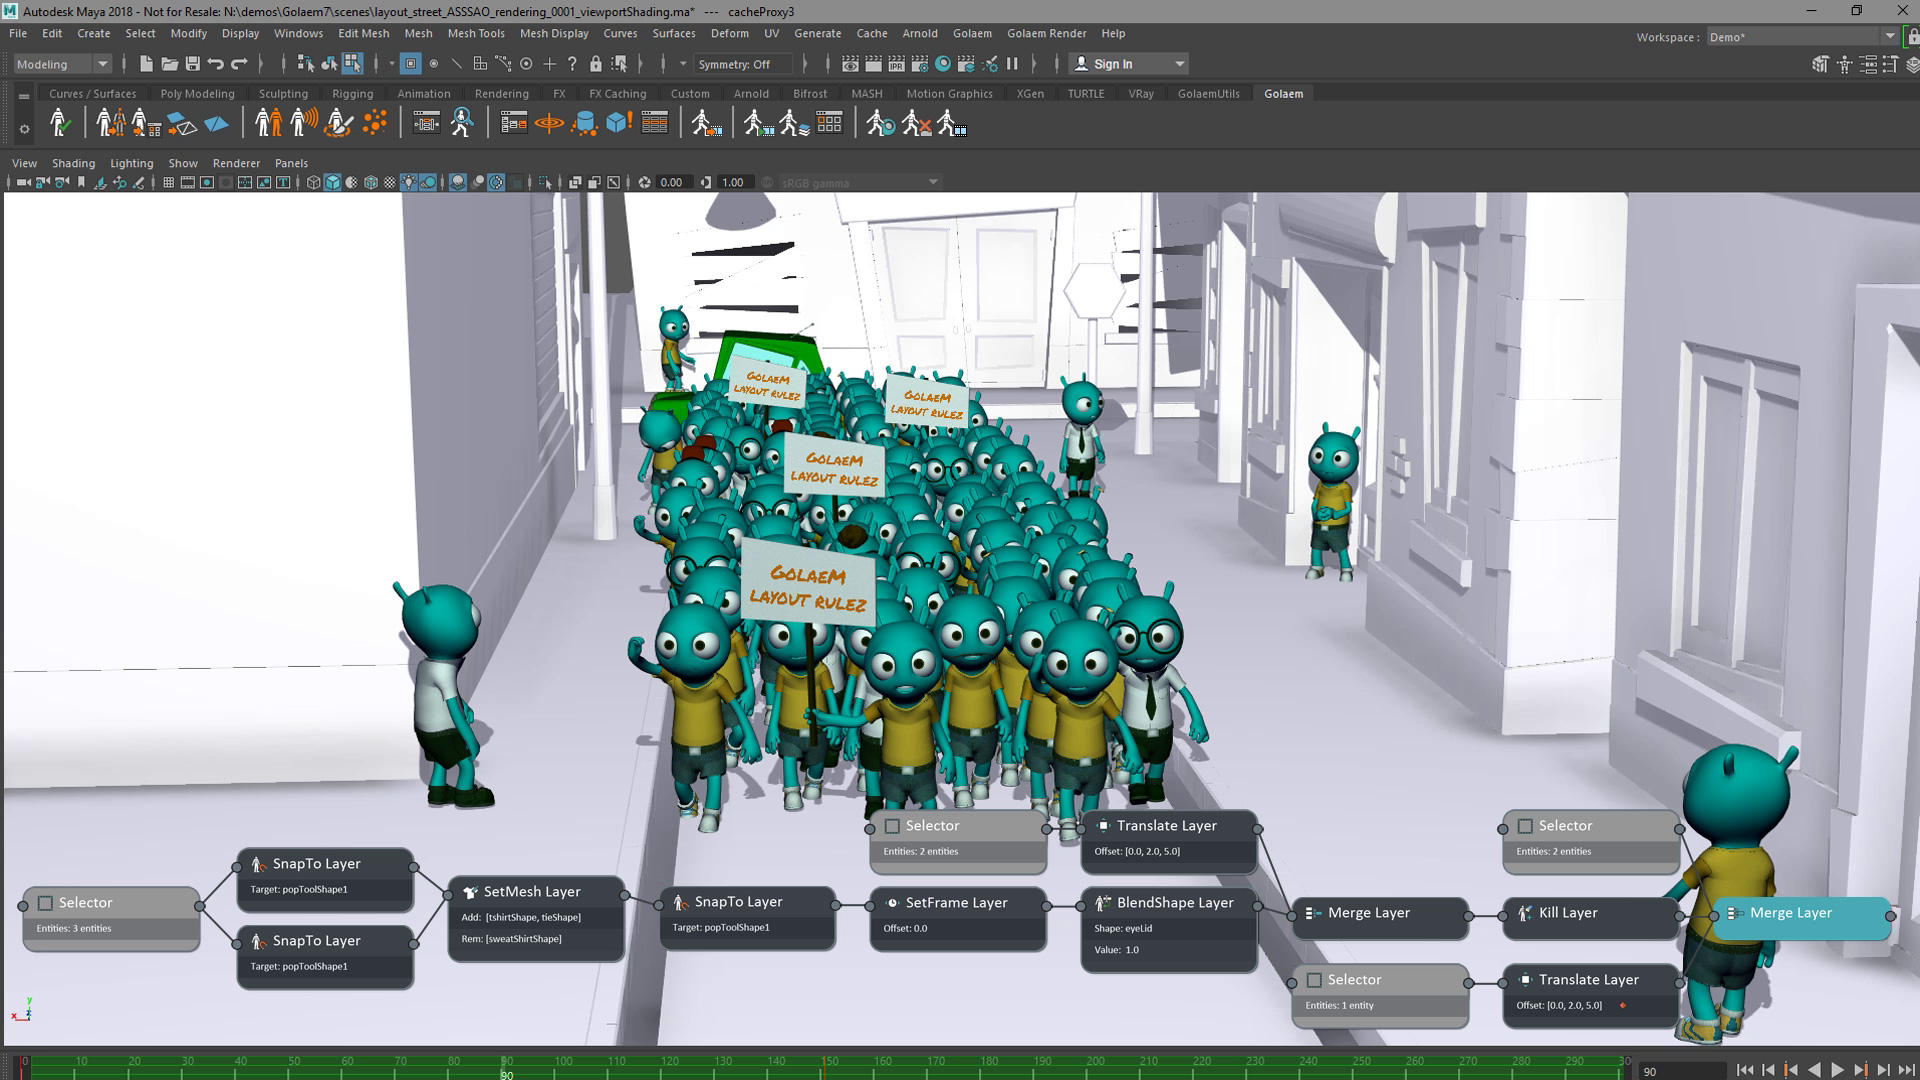The width and height of the screenshot is (1920, 1080).
Task: Click the viewport gamma value field
Action: pos(734,182)
